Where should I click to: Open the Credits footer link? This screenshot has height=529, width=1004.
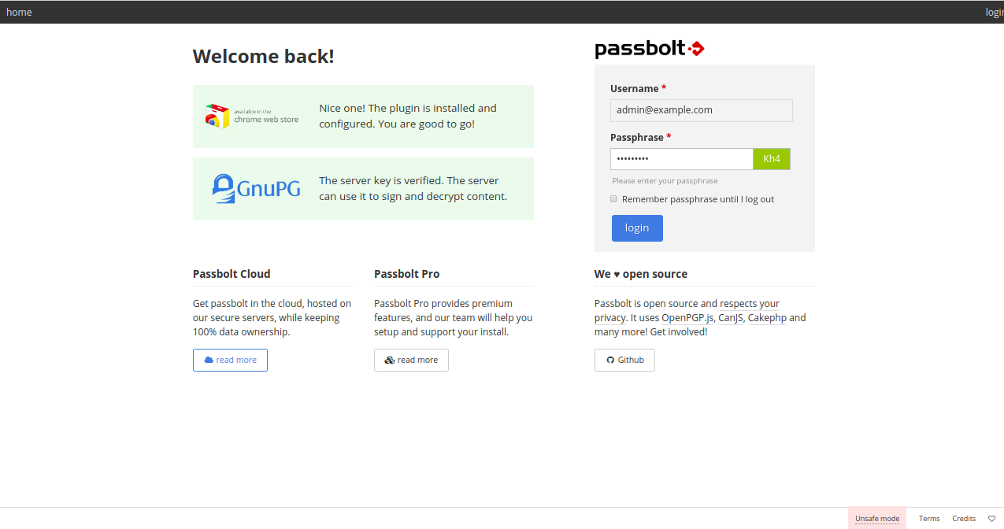(964, 519)
